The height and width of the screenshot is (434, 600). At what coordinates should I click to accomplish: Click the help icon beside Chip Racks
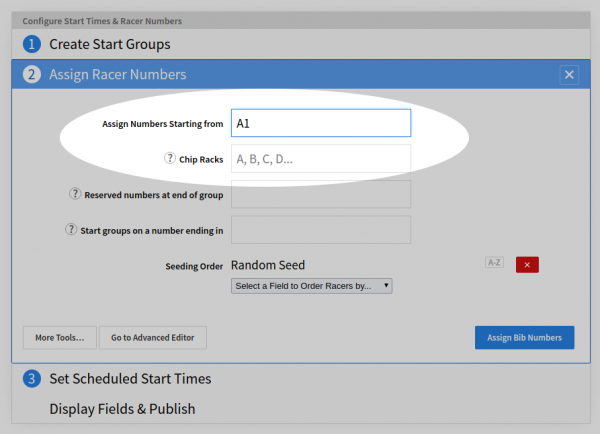170,158
